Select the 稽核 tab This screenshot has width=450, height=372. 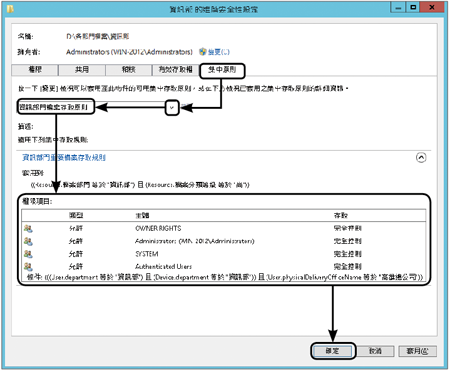[129, 70]
